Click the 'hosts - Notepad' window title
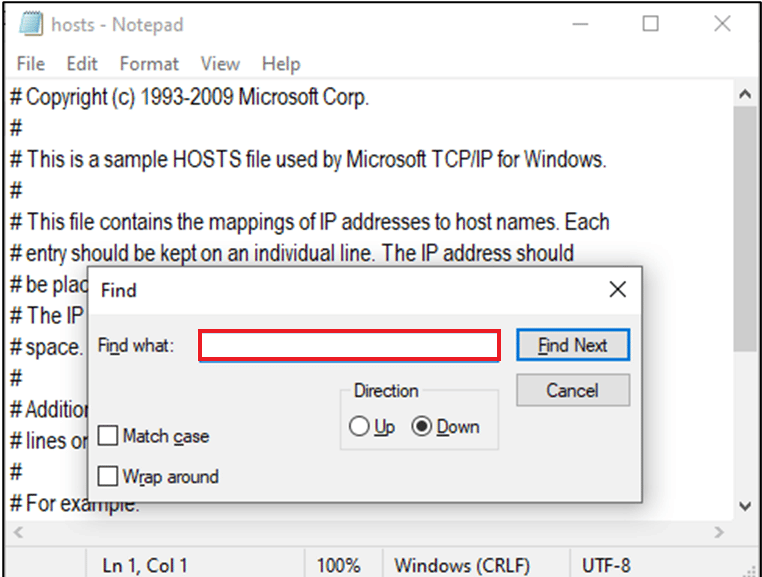762x577 pixels. [x=117, y=24]
